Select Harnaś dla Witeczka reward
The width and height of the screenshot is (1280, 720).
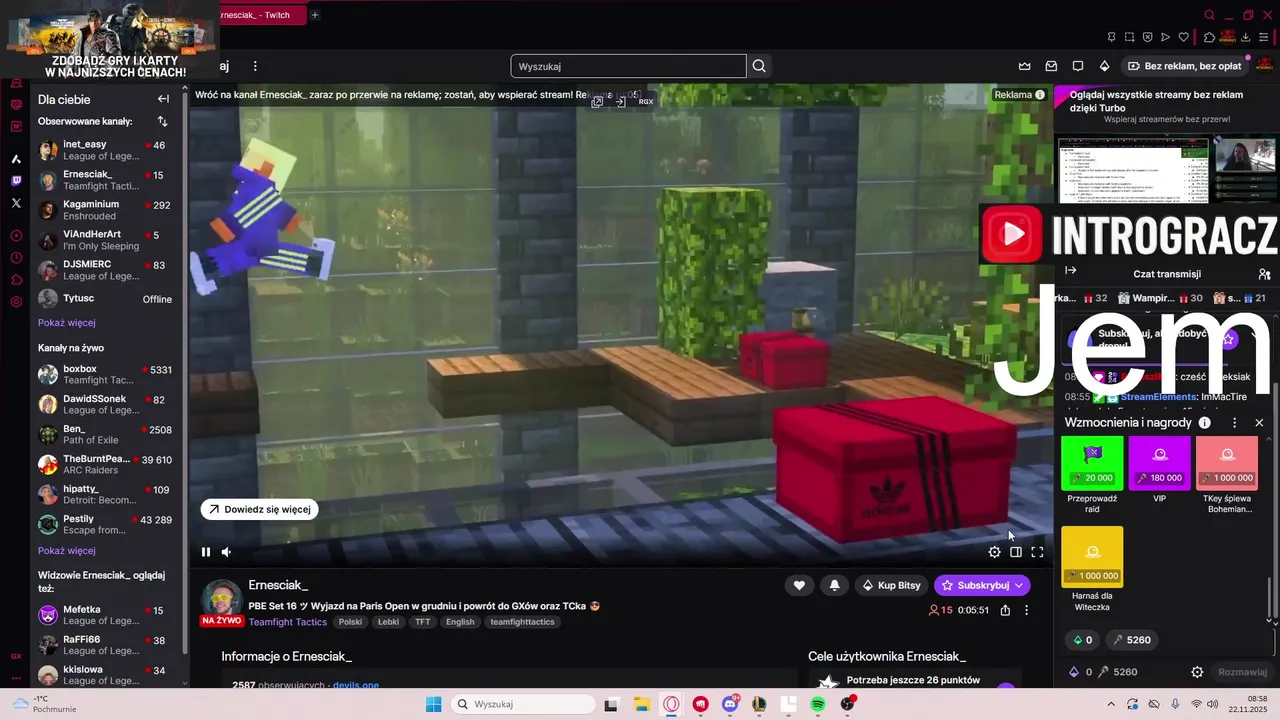coord(1092,569)
